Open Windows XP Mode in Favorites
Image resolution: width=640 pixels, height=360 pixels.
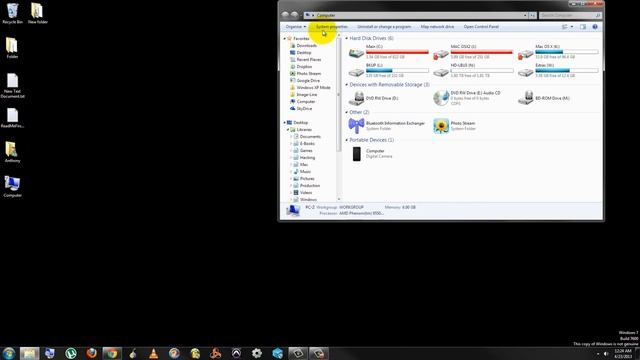[313, 88]
